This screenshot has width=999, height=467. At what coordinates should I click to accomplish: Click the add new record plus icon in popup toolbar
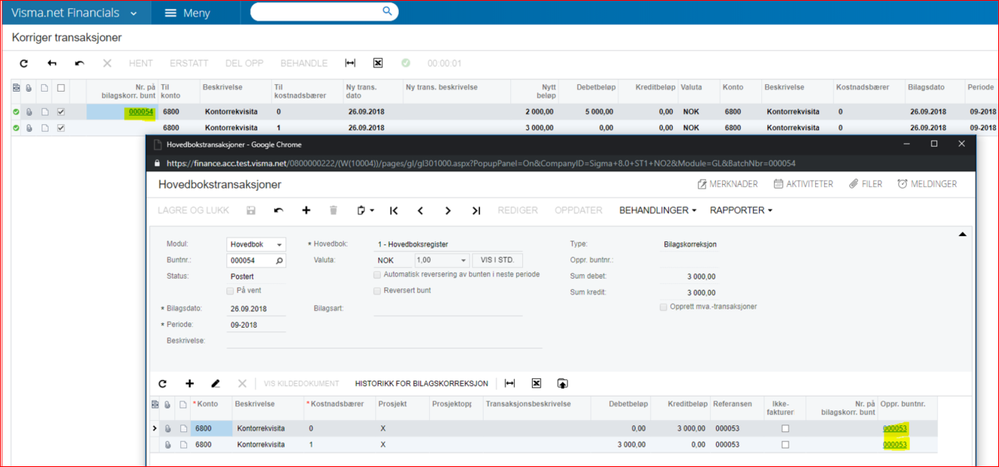point(306,210)
